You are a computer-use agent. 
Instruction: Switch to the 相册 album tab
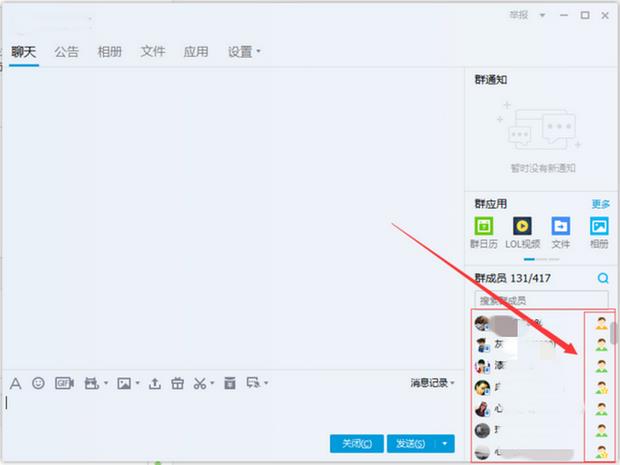(x=110, y=51)
